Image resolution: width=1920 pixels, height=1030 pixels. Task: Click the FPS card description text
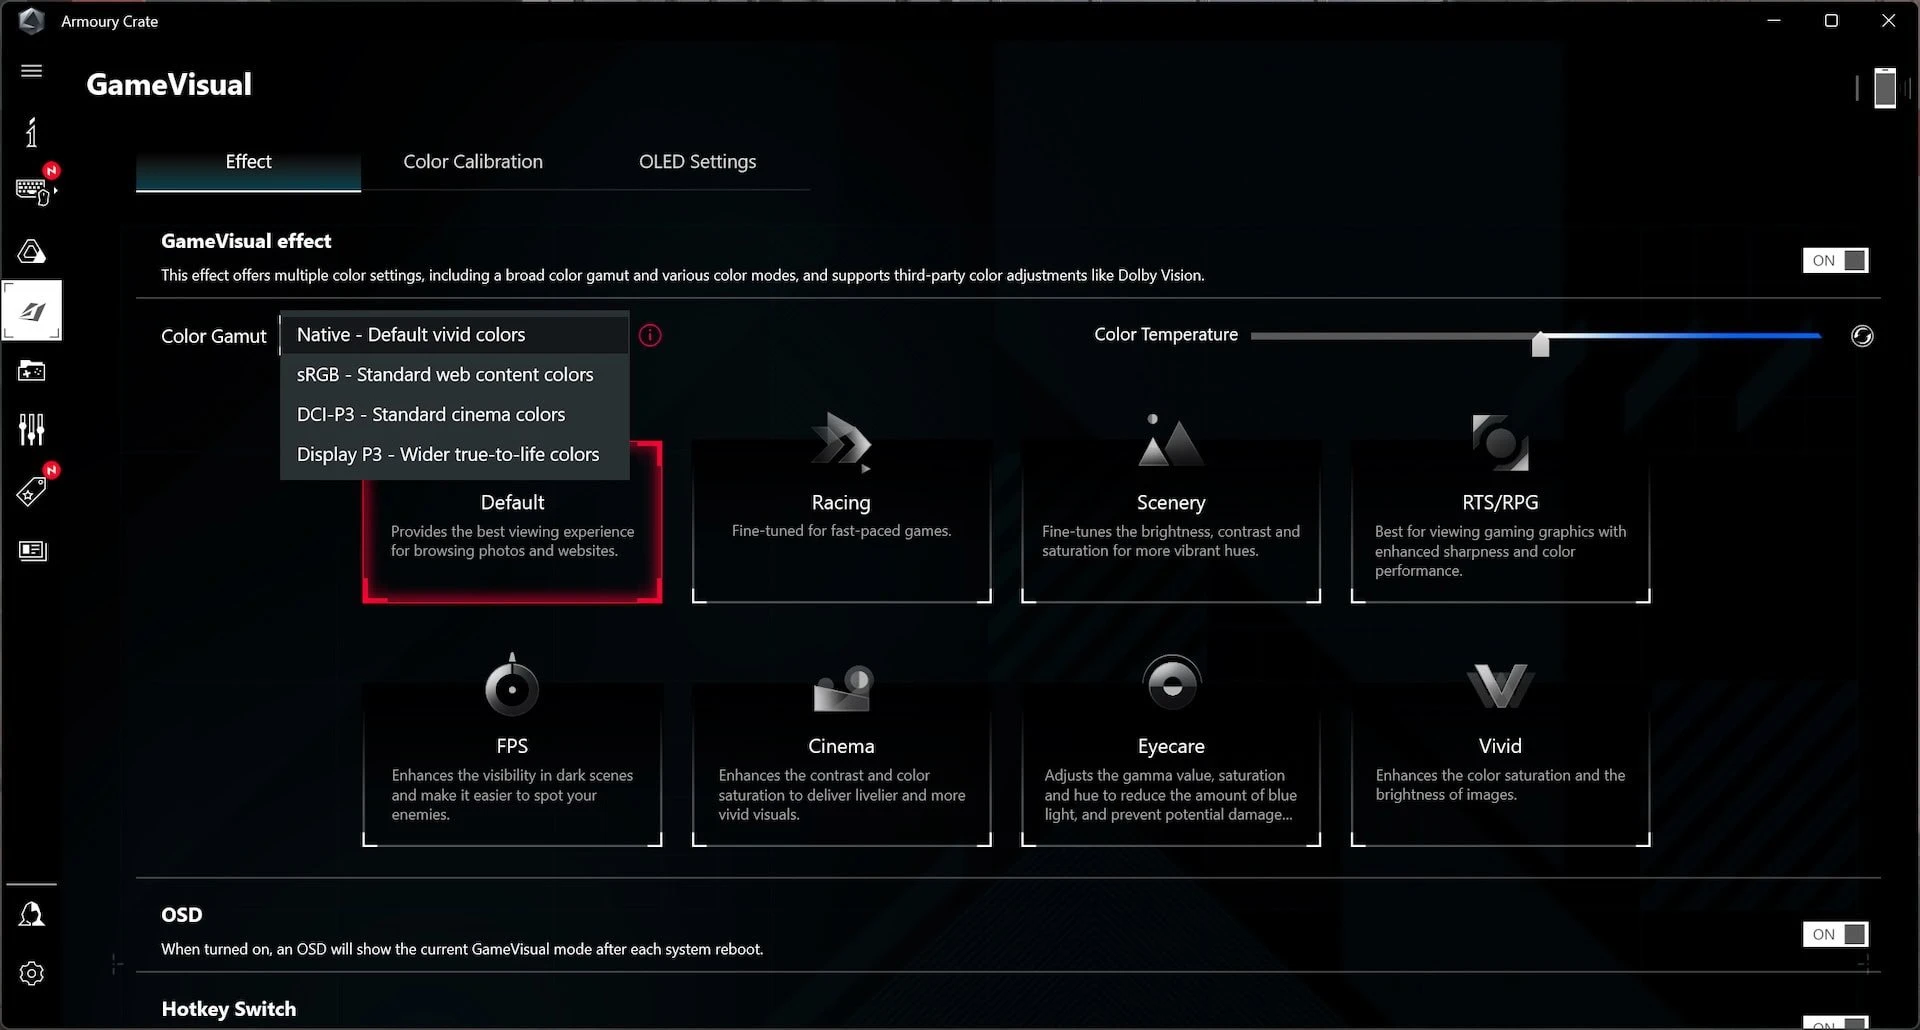coord(512,795)
